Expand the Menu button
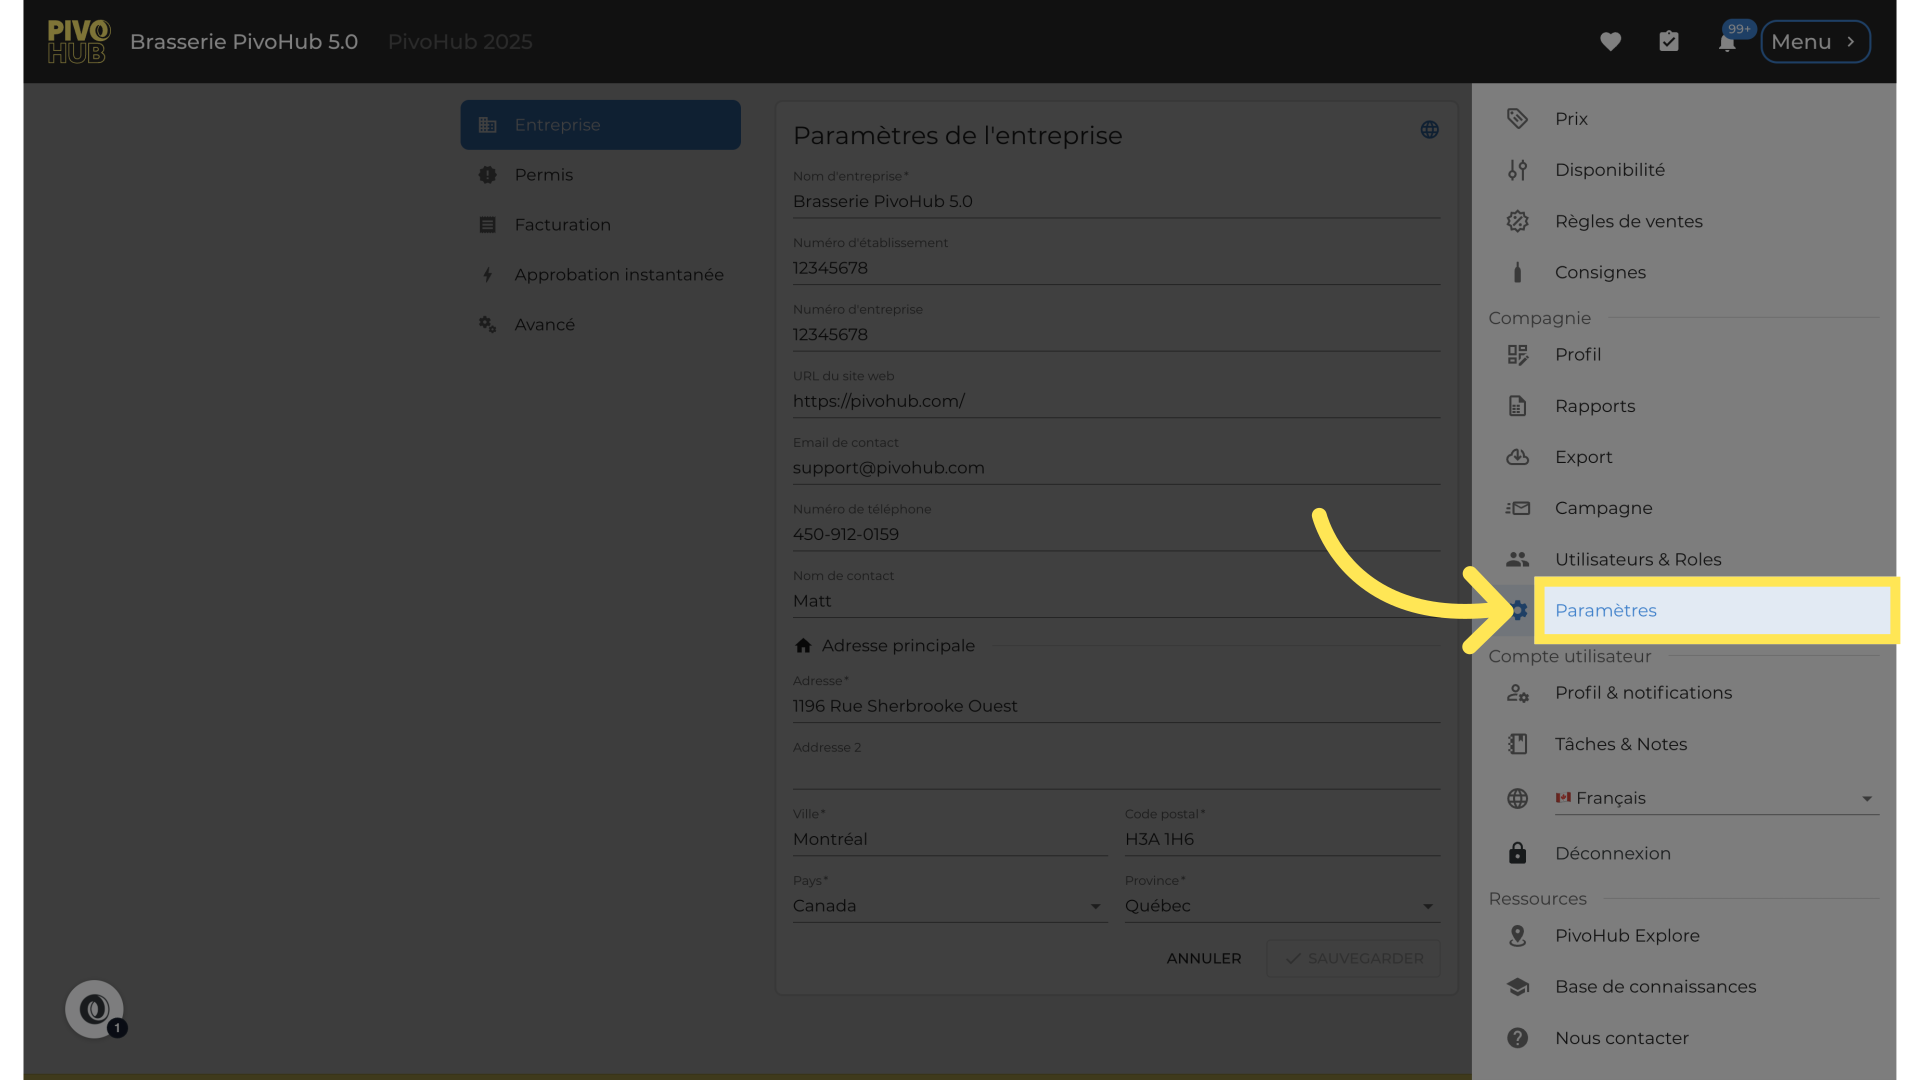 (1815, 42)
